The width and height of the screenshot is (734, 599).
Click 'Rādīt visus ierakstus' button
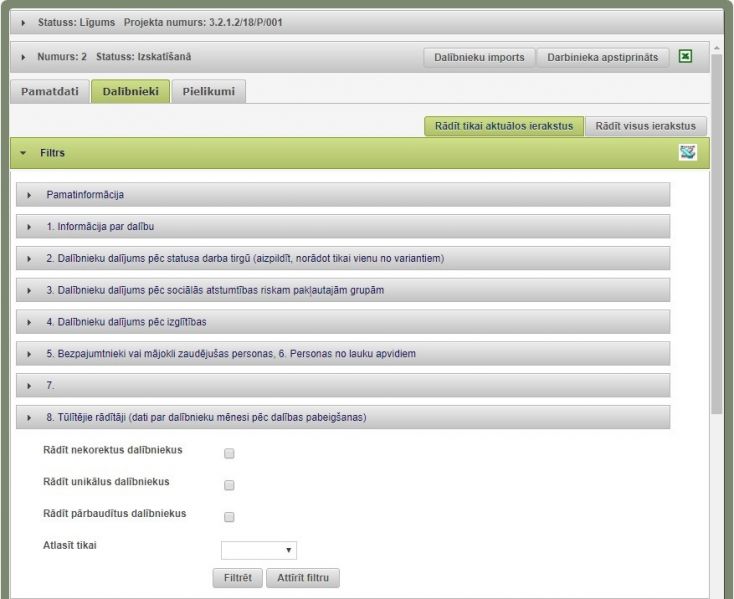(646, 126)
